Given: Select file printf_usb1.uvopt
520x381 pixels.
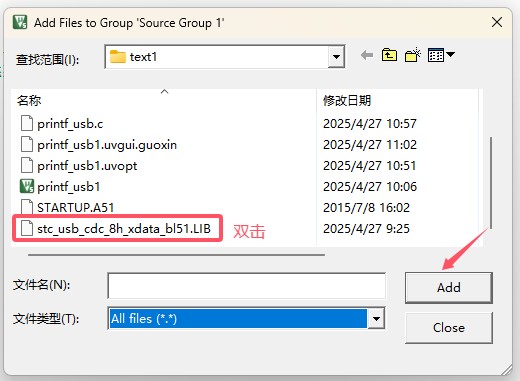Looking at the screenshot, I should coord(87,166).
